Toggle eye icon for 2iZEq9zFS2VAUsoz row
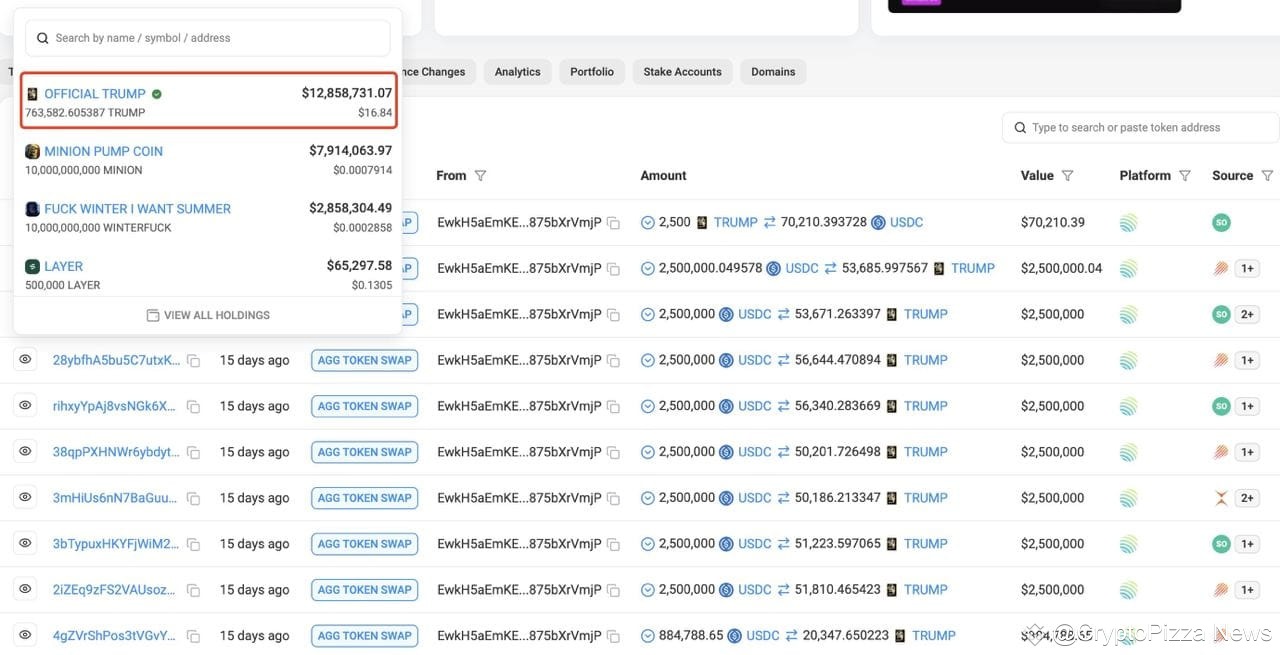The height and width of the screenshot is (655, 1280). click(25, 589)
